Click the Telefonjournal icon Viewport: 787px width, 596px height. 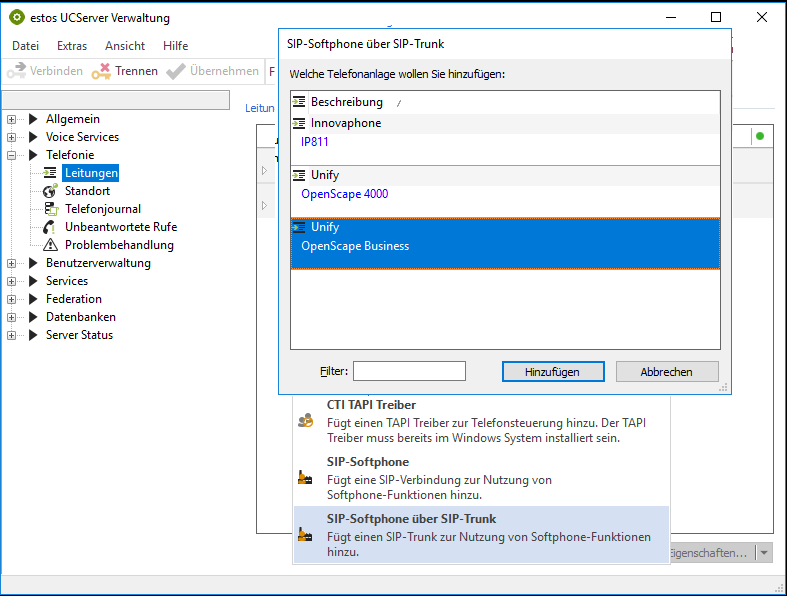pos(50,209)
